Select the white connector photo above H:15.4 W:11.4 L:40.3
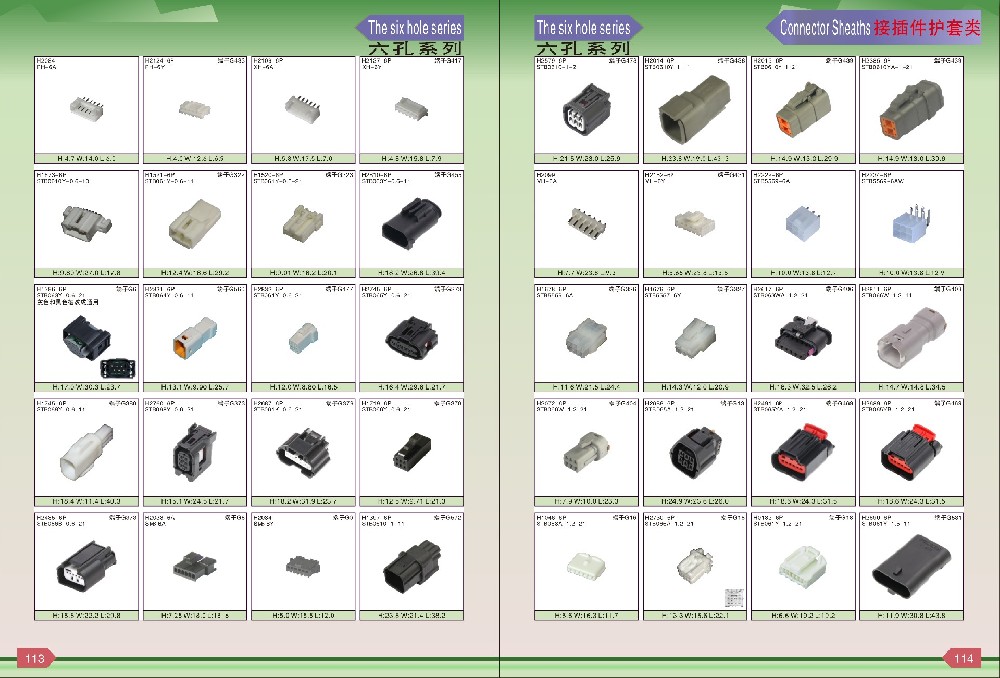Viewport: 1000px width, 678px height. 86,451
